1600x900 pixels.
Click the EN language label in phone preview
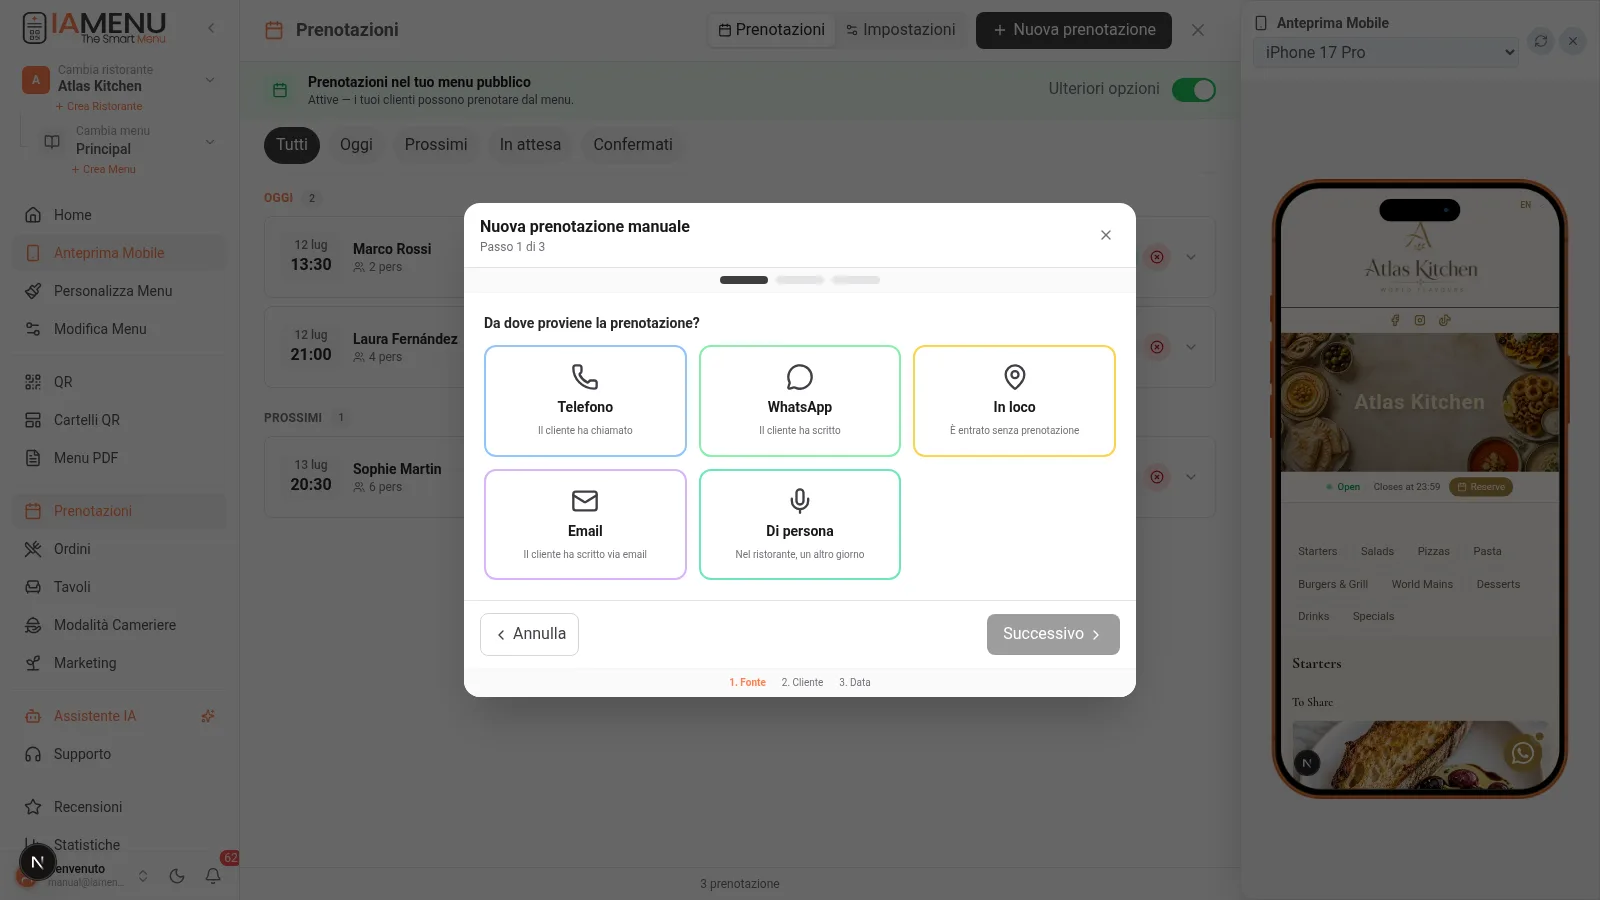(x=1526, y=205)
